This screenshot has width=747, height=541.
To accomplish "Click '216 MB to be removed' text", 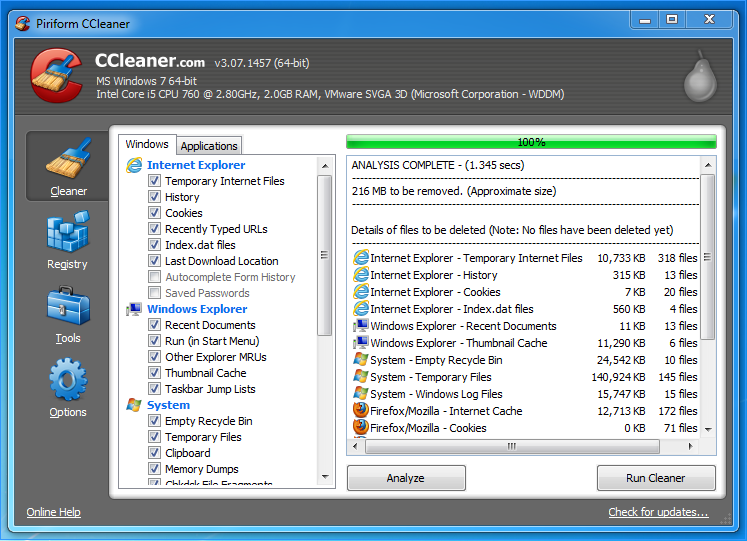I will (x=454, y=191).
